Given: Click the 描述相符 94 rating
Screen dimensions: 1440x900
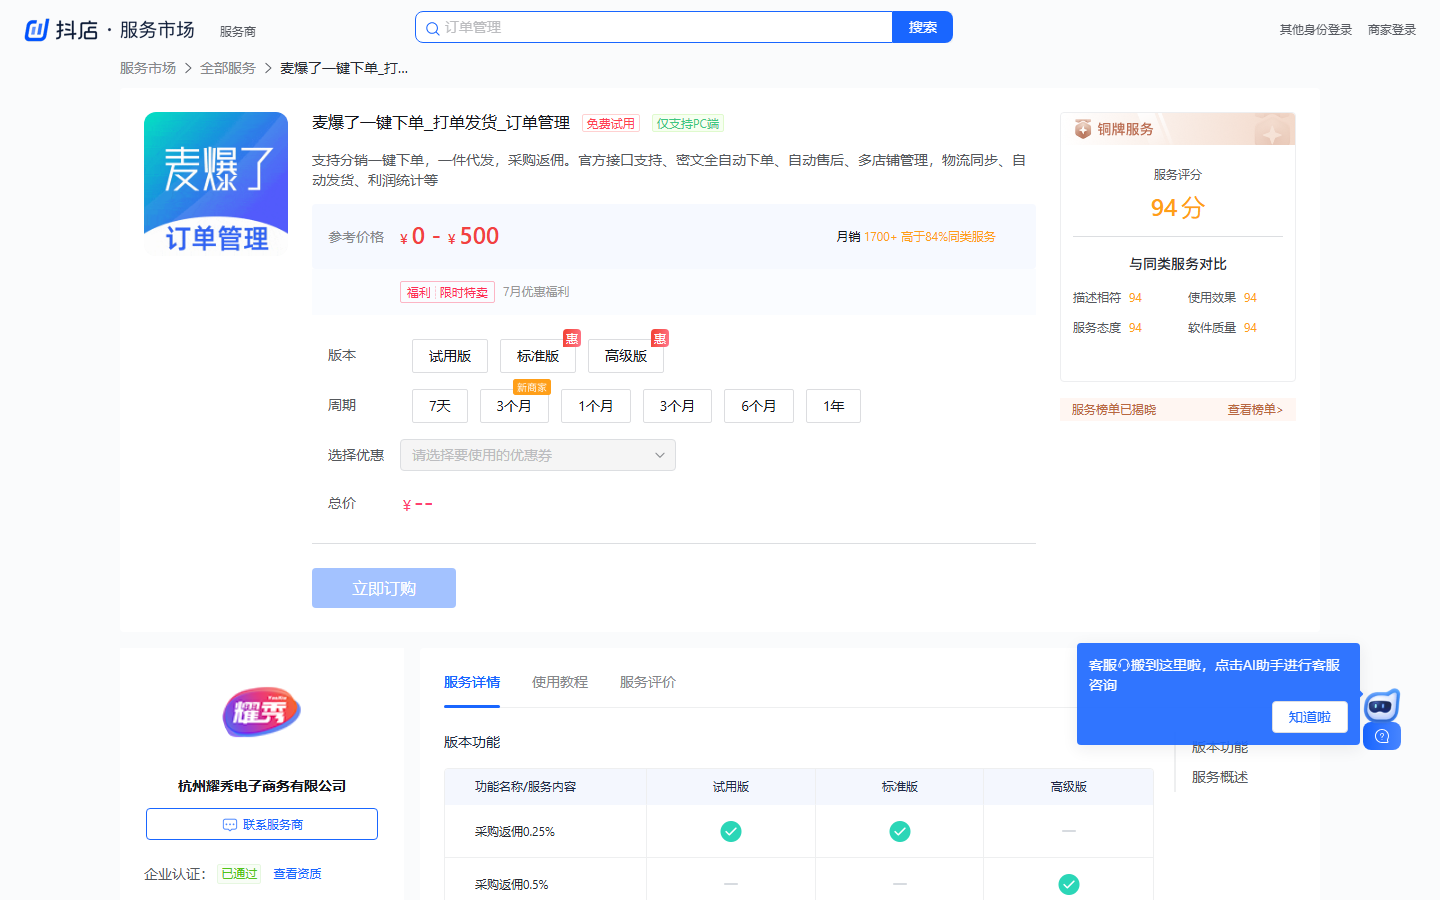Looking at the screenshot, I should [1107, 298].
